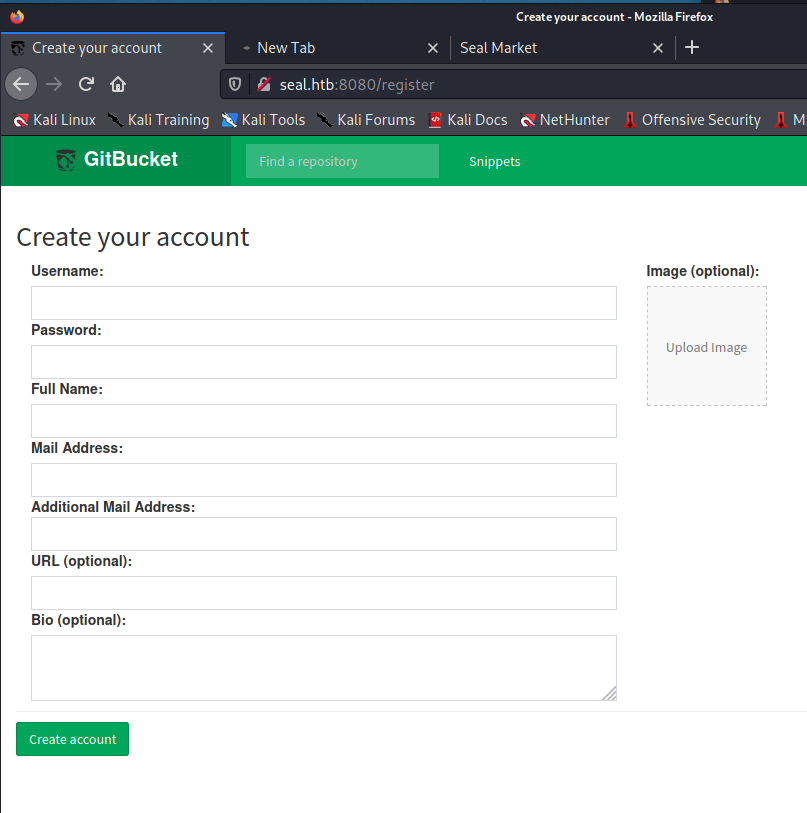Click the browser back arrow button

21,84
